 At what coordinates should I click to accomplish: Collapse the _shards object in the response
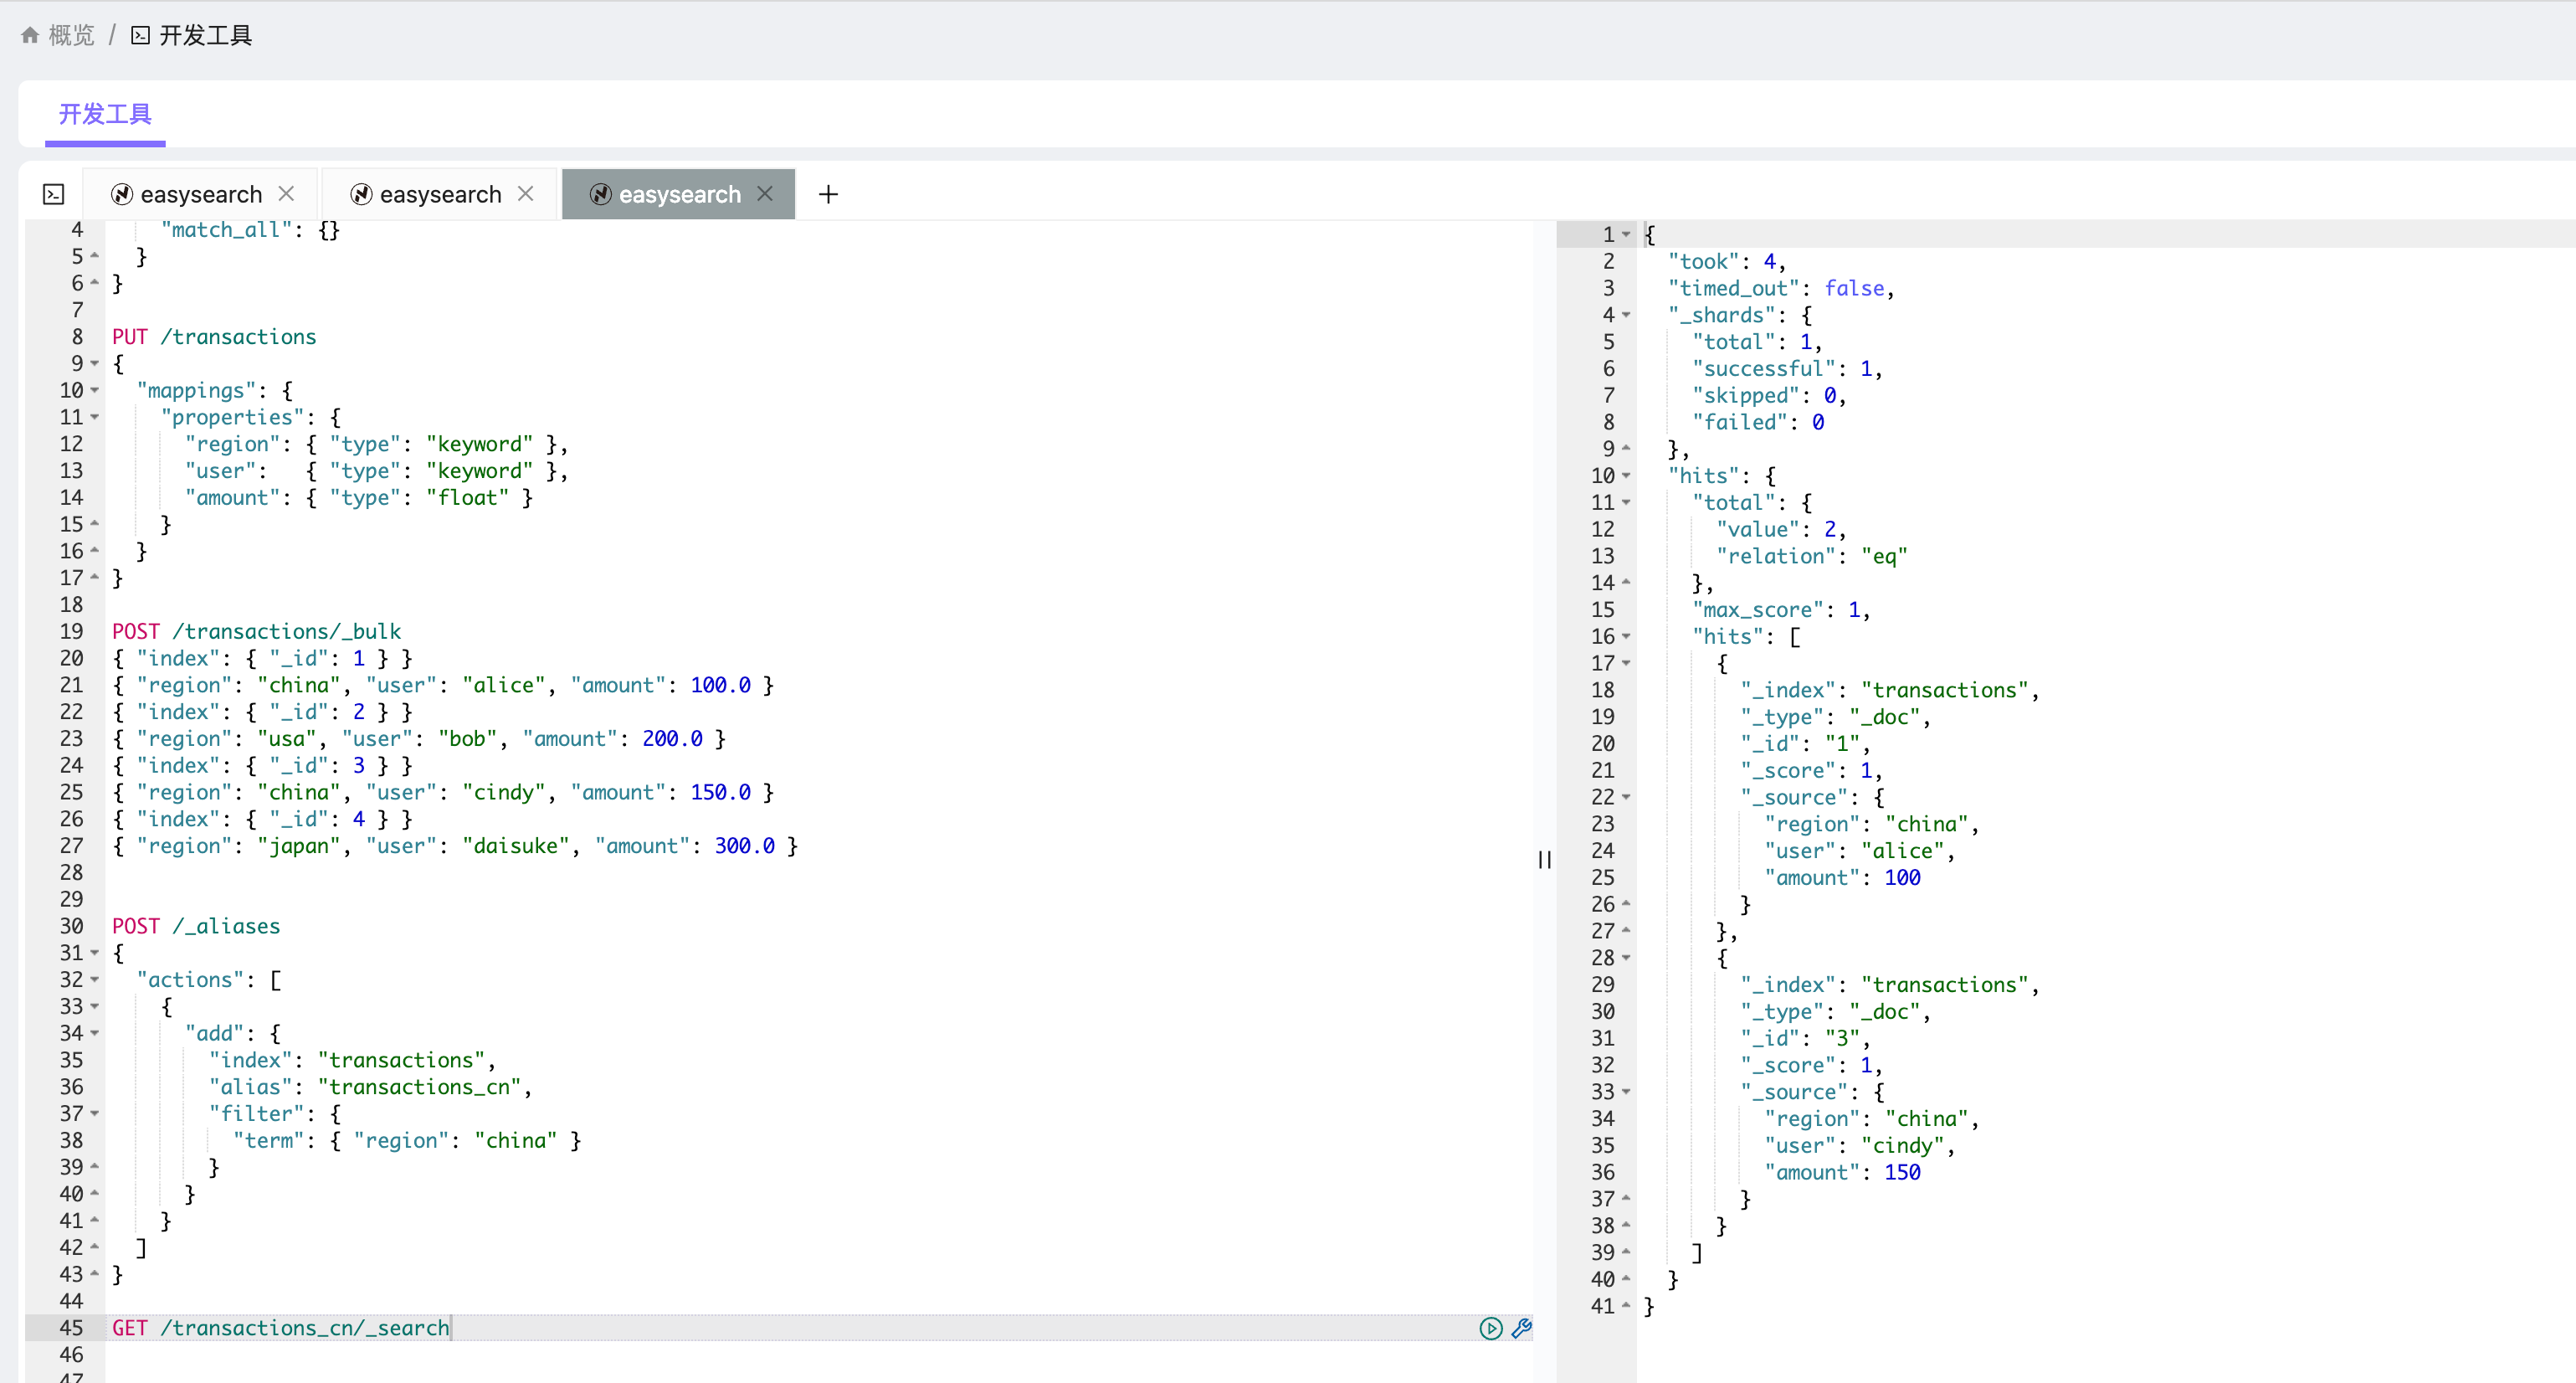pyautogui.click(x=1626, y=315)
